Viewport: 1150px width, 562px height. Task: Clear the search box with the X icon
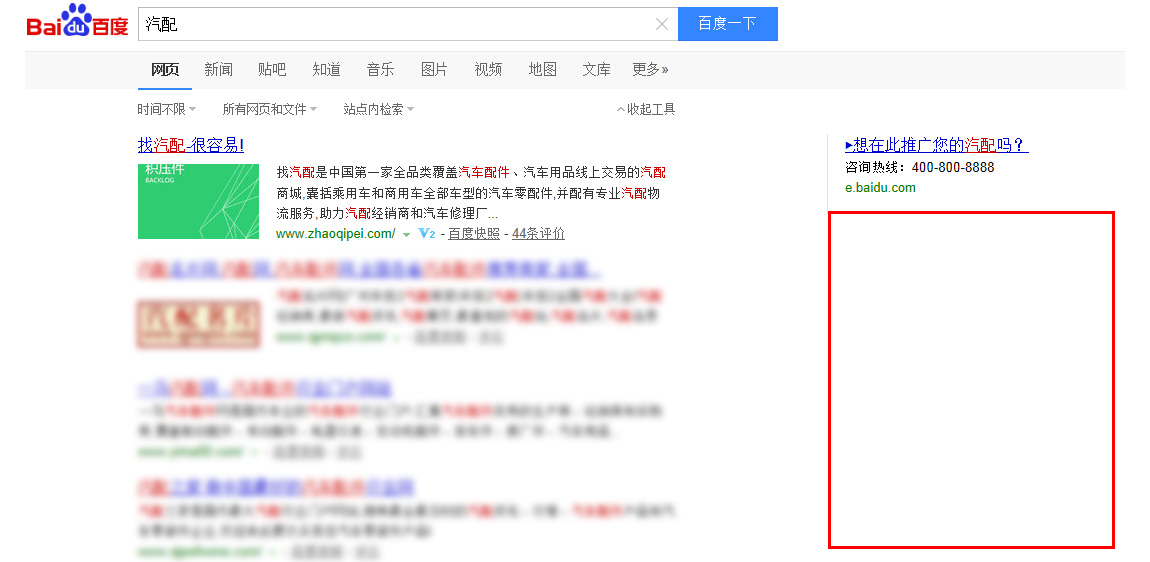point(662,24)
